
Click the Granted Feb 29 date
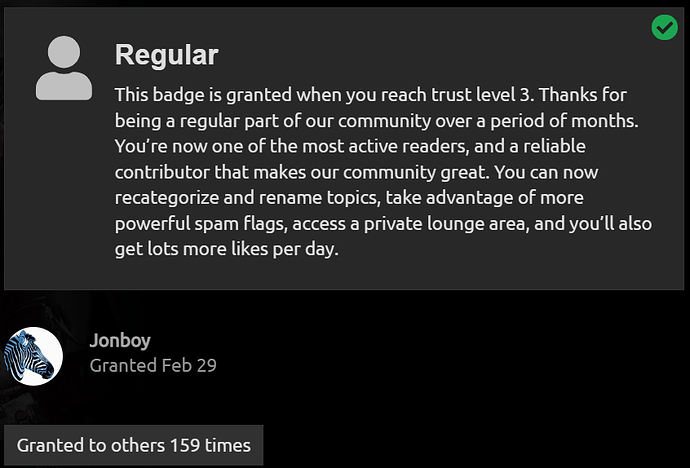(153, 365)
